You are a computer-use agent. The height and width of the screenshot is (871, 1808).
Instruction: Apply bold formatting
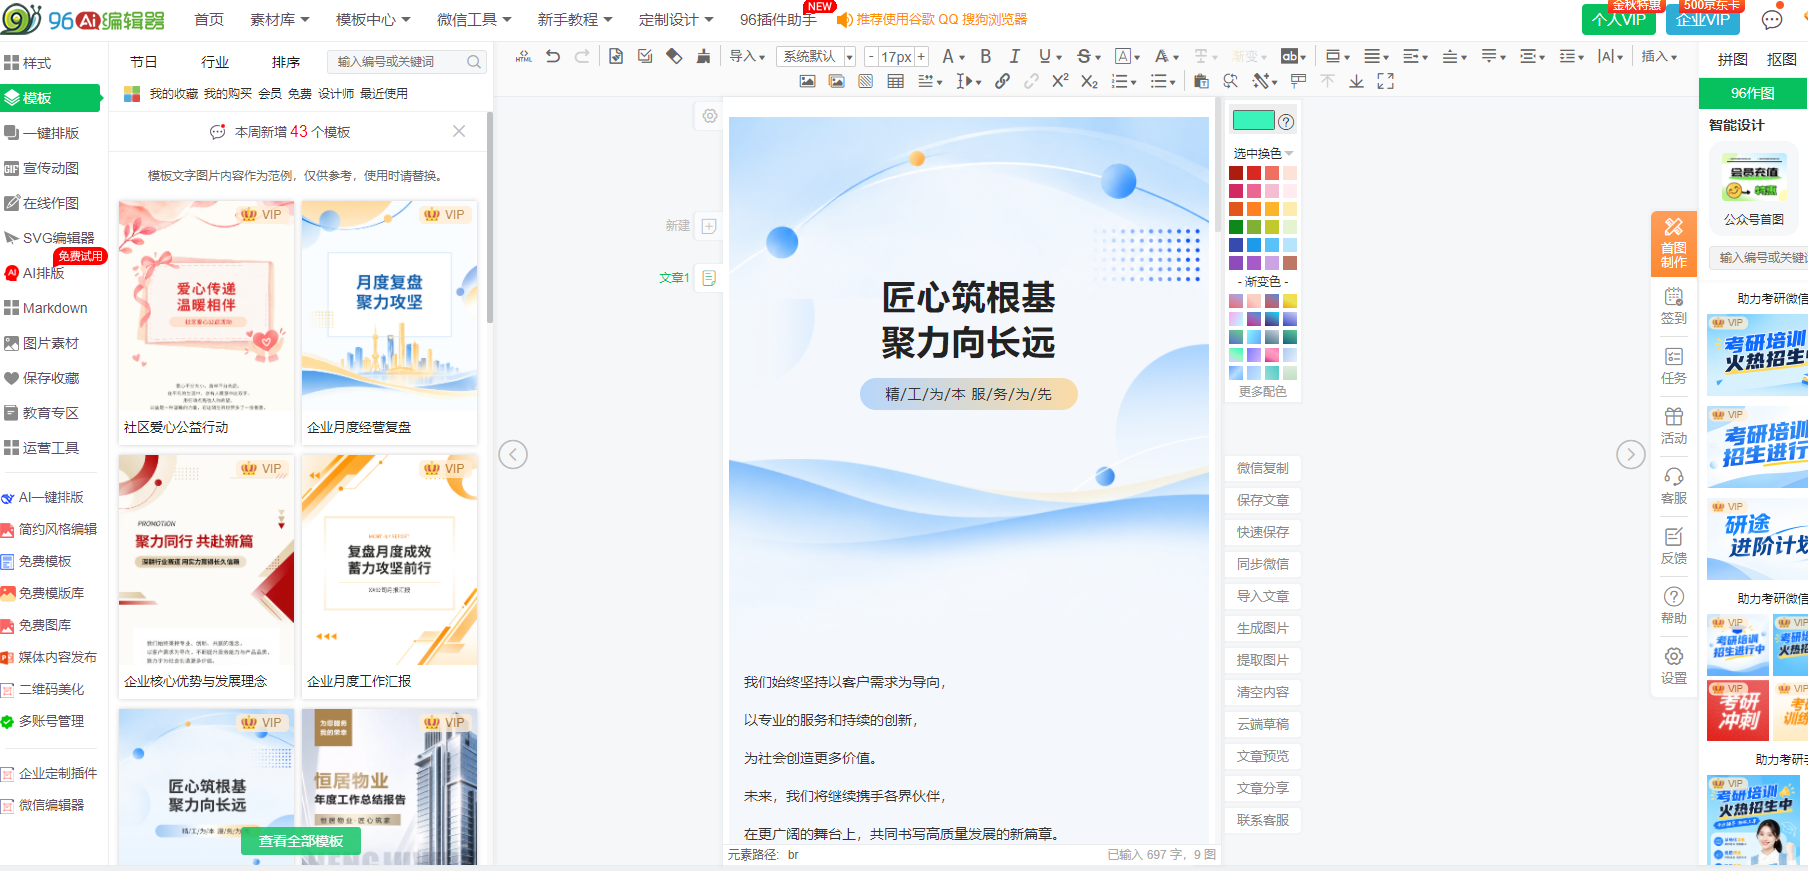tap(986, 57)
